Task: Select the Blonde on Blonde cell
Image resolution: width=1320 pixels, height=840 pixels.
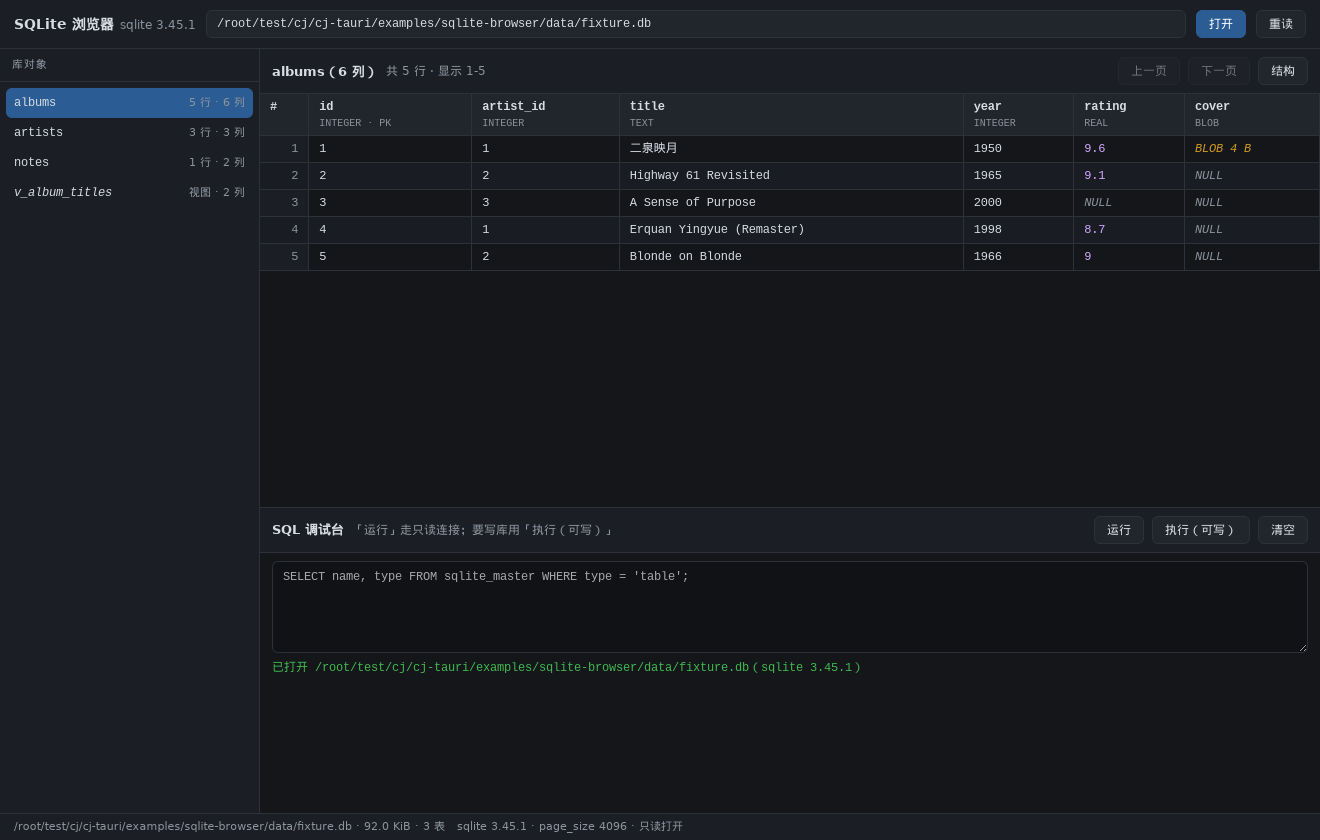Action: click(791, 257)
